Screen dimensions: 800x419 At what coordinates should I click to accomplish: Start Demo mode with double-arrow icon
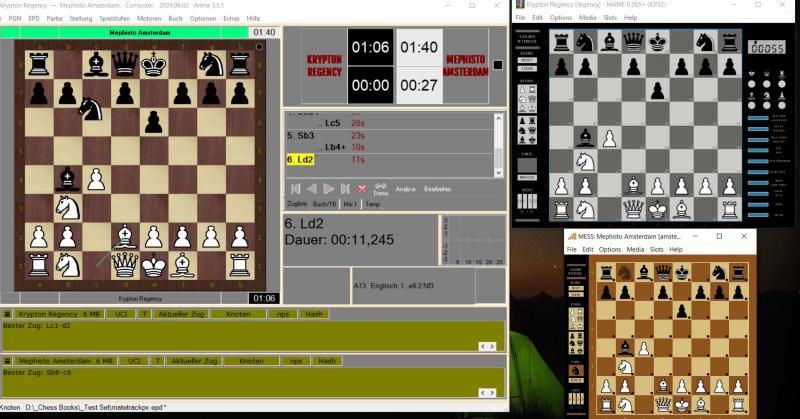pyautogui.click(x=381, y=187)
